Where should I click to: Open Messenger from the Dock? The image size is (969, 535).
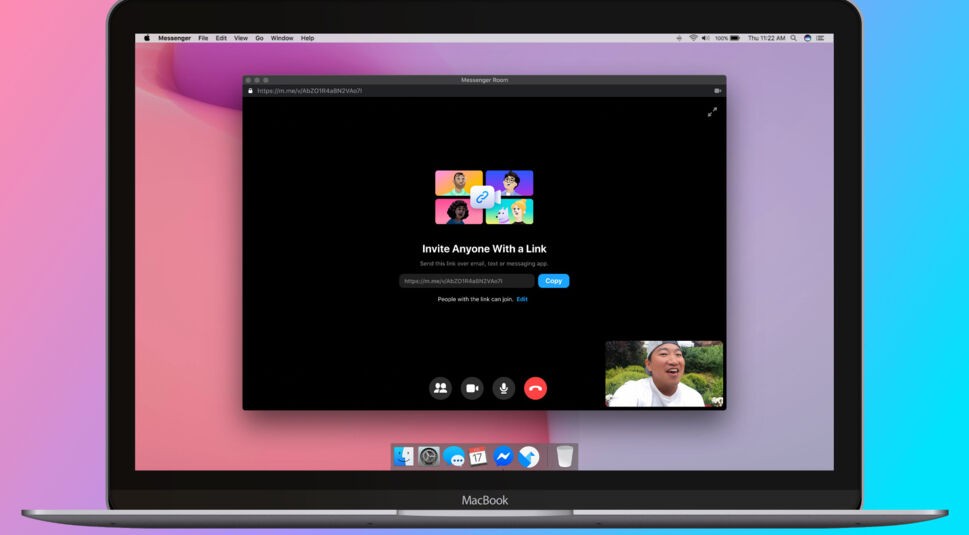coord(504,457)
